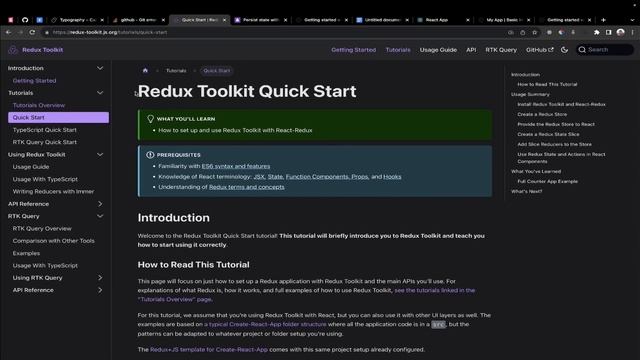The width and height of the screenshot is (640, 360).
Task: Open Chrome three-dot menu
Action: [633, 32]
